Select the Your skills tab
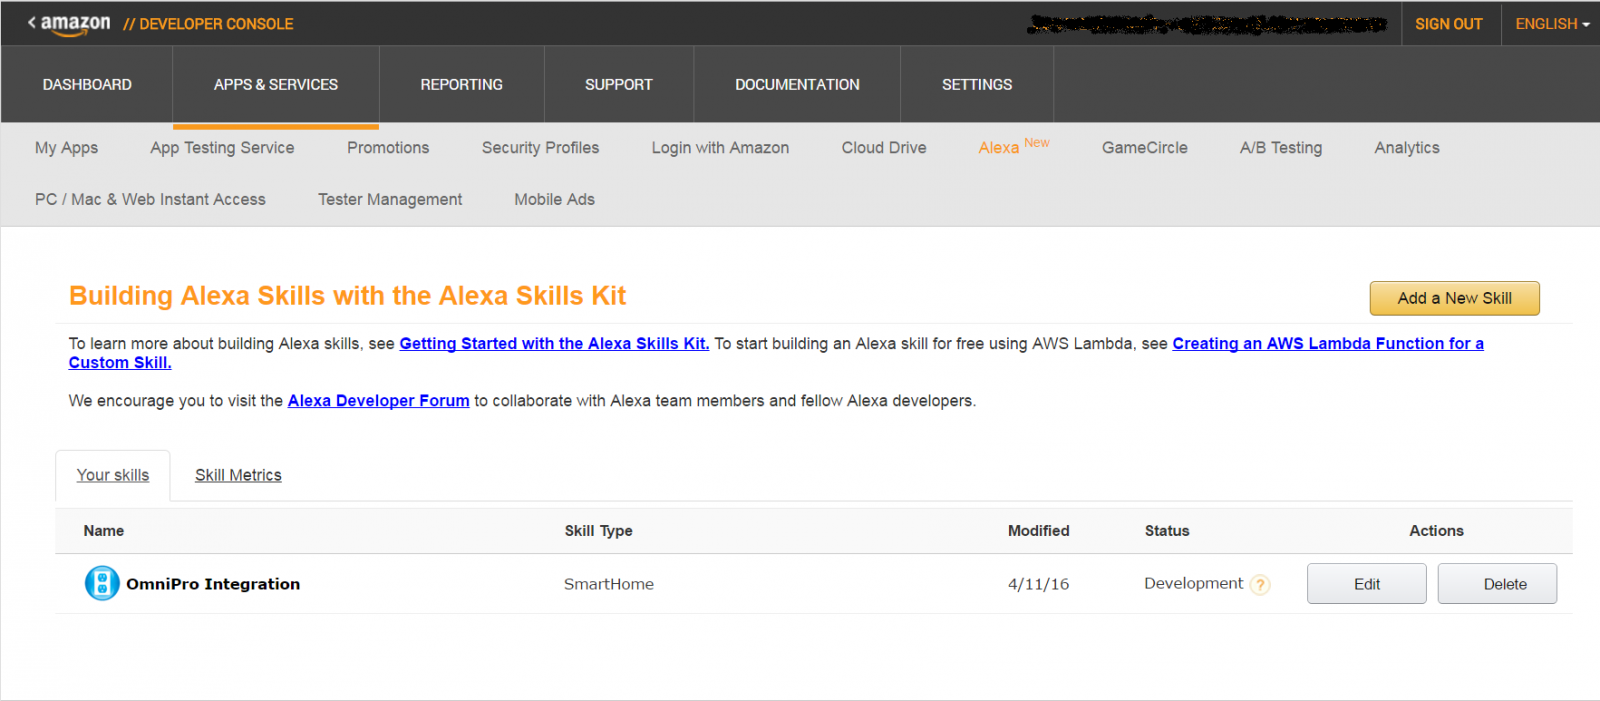 113,475
